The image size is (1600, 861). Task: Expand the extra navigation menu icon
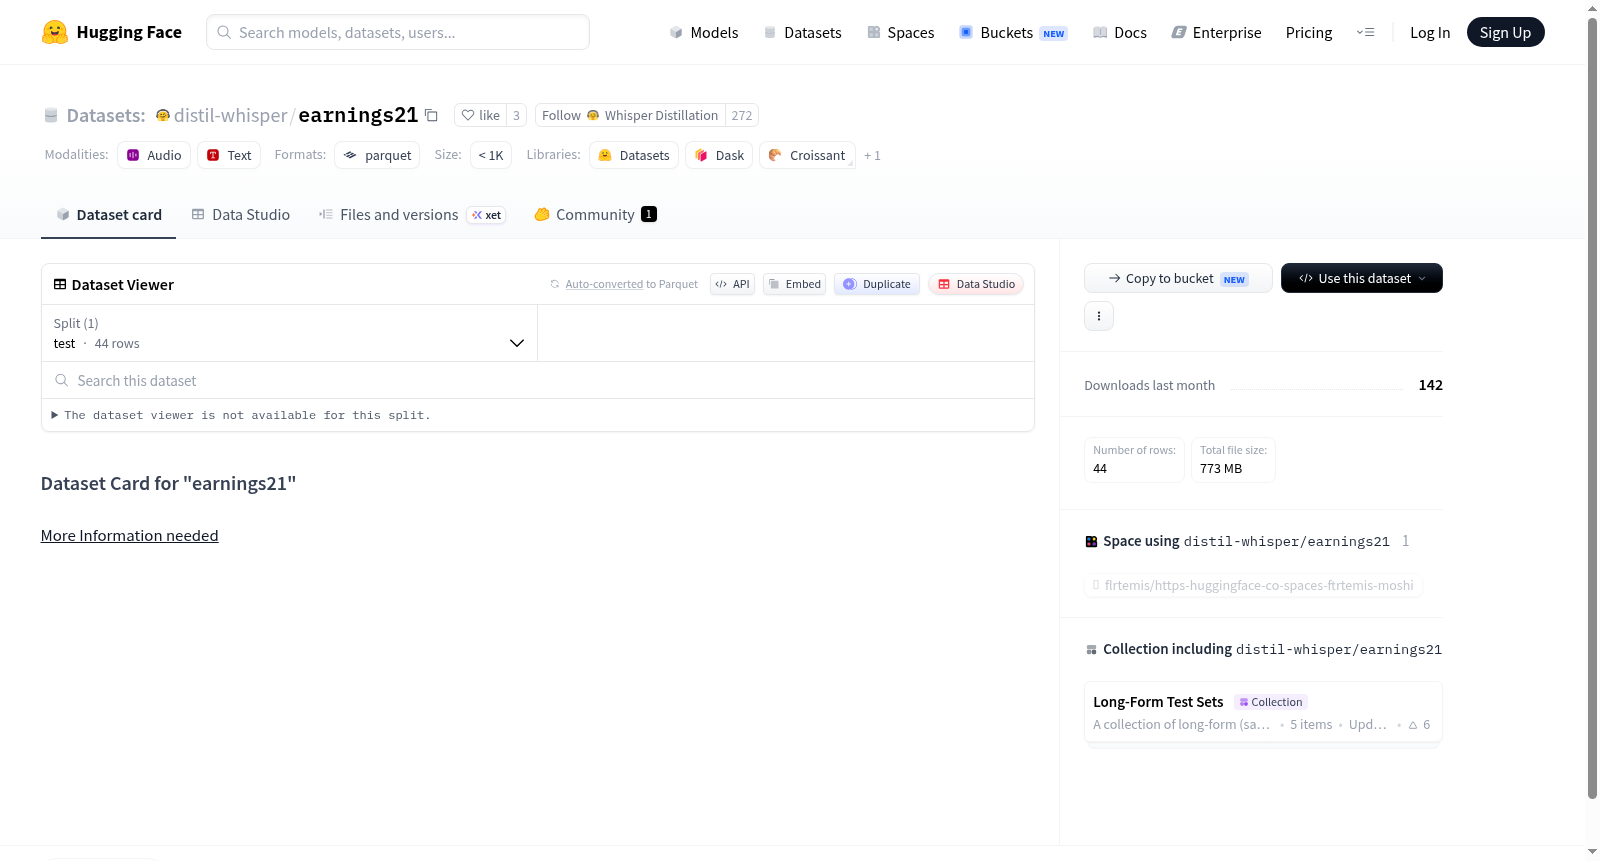[1365, 32]
